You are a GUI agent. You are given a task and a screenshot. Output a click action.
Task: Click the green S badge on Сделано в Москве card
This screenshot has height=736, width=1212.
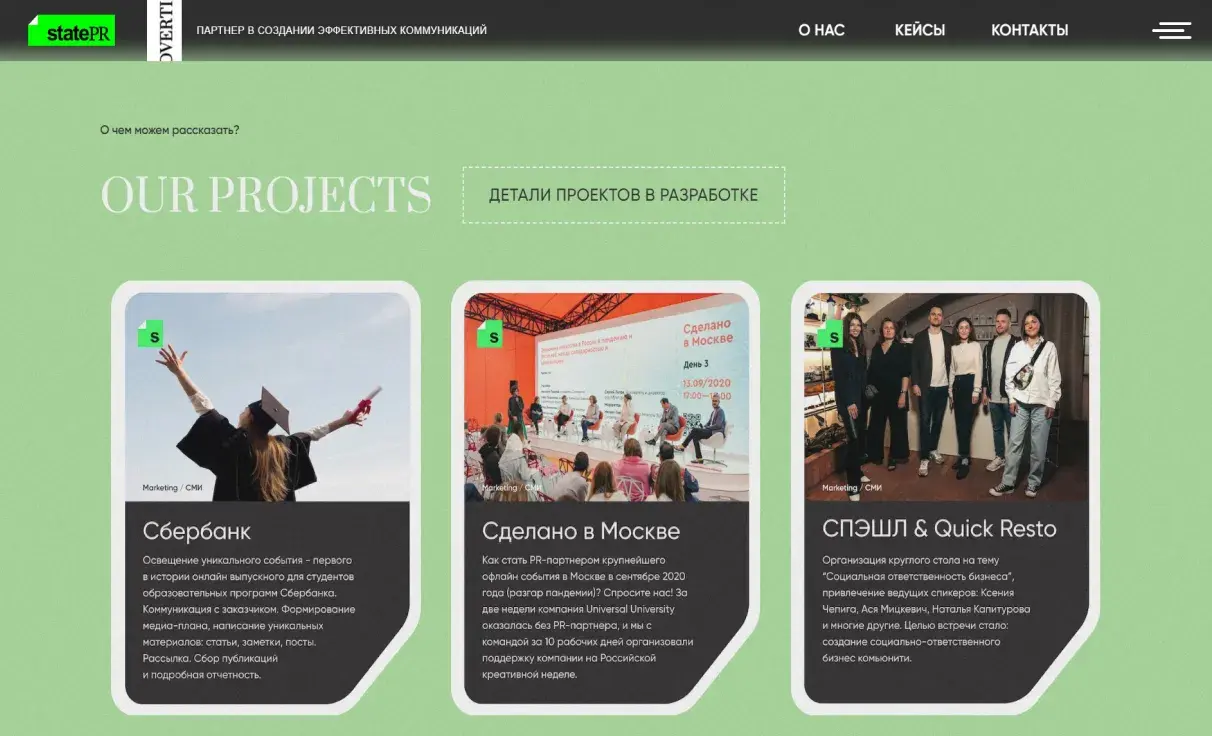coord(490,334)
